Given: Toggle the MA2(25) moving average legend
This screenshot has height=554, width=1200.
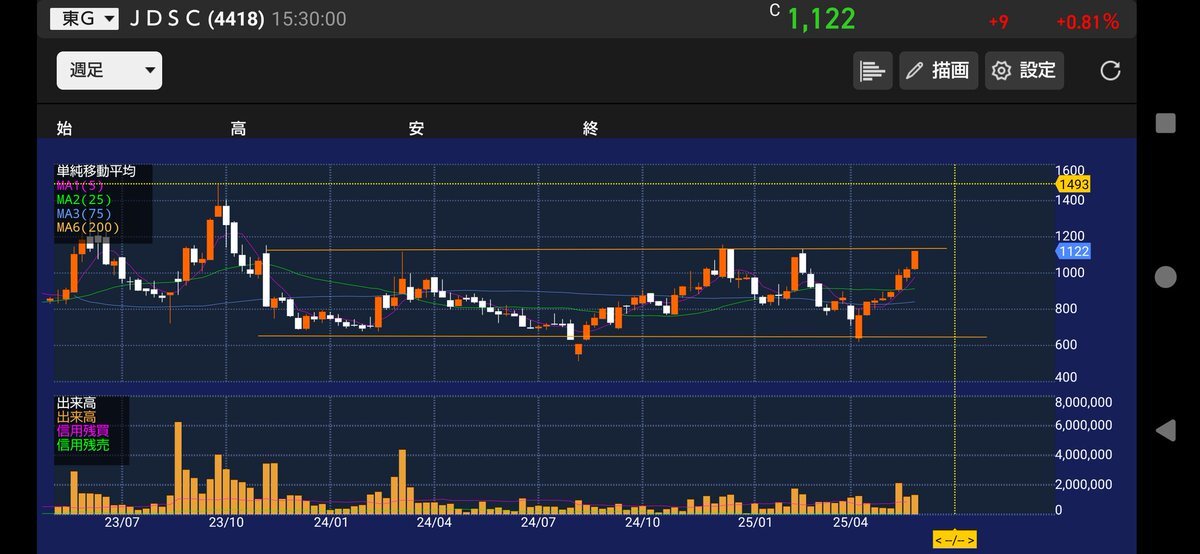Looking at the screenshot, I should 83,199.
